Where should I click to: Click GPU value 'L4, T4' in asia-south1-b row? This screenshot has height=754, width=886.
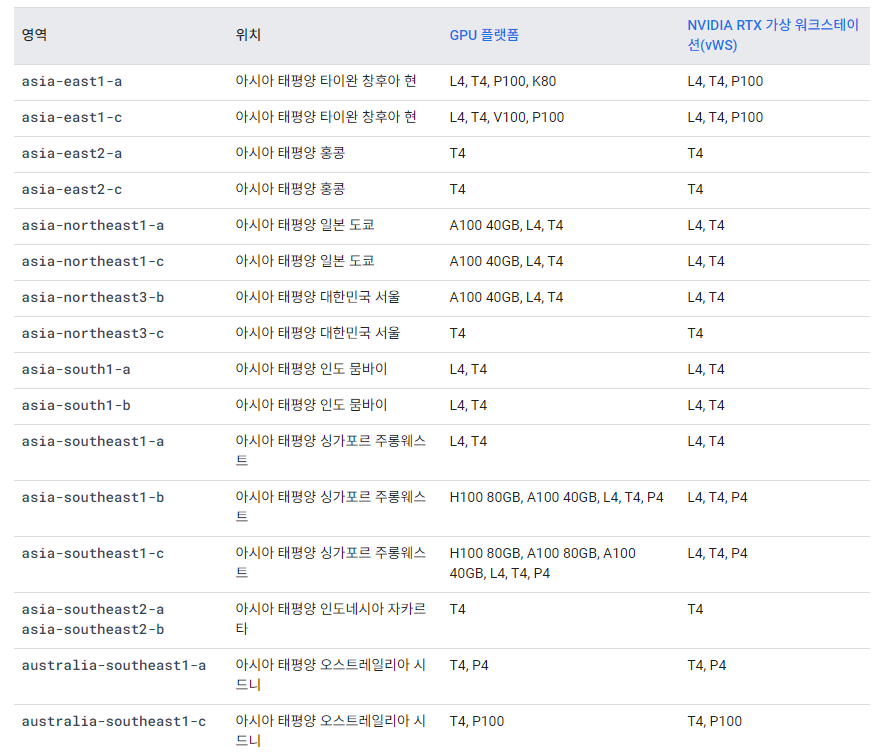(468, 405)
